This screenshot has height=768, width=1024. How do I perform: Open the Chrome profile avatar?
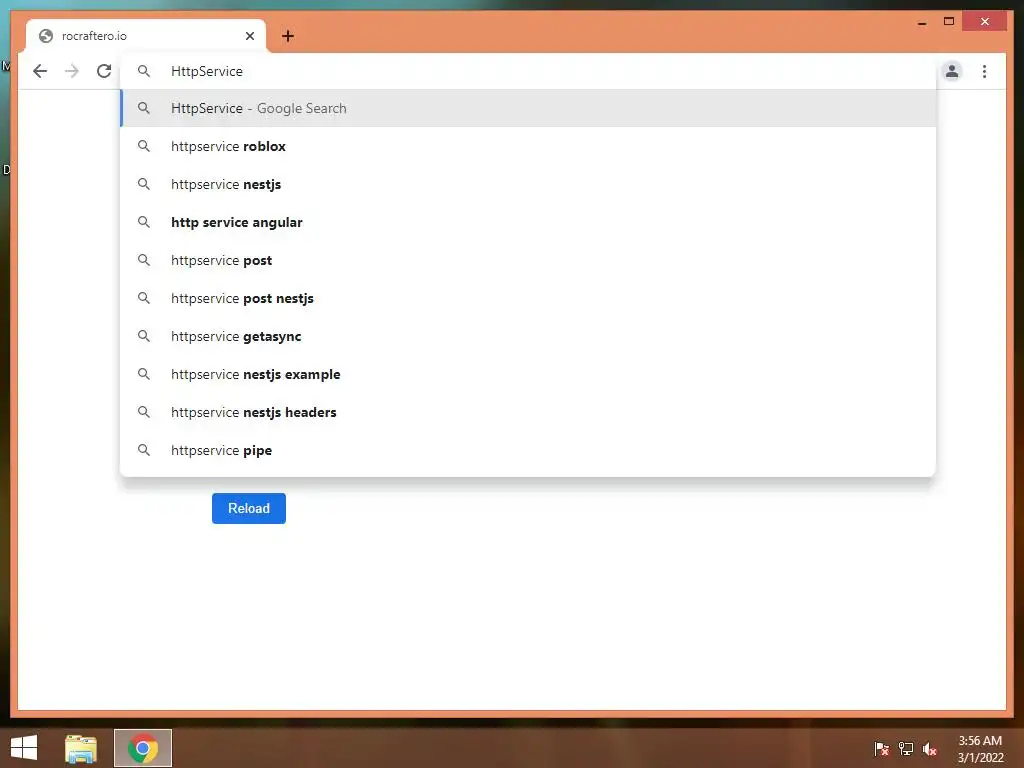pyautogui.click(x=952, y=71)
